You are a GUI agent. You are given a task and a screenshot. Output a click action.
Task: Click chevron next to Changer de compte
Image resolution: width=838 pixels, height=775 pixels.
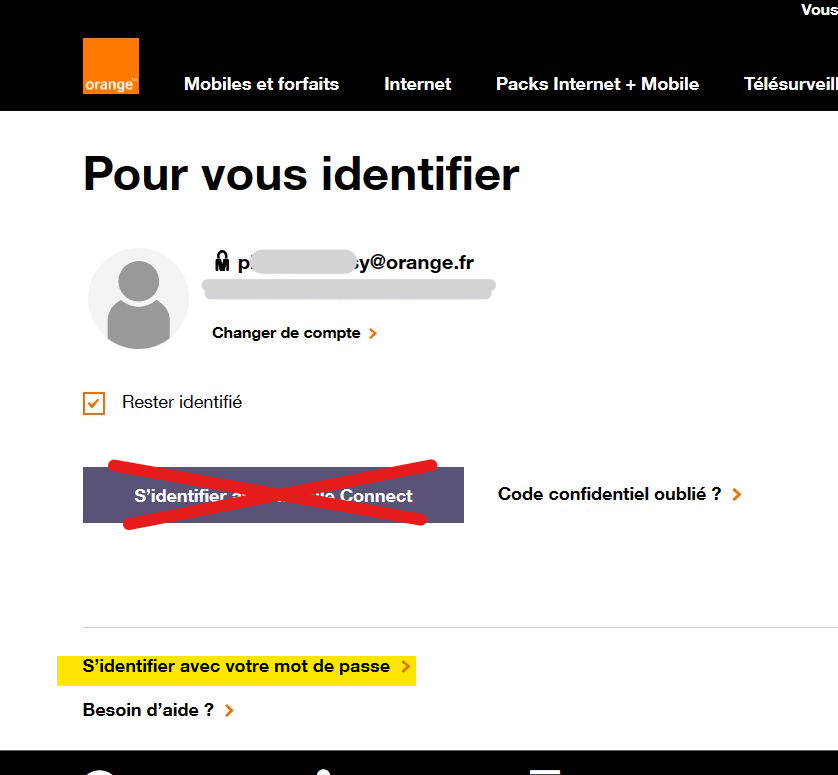(x=373, y=334)
